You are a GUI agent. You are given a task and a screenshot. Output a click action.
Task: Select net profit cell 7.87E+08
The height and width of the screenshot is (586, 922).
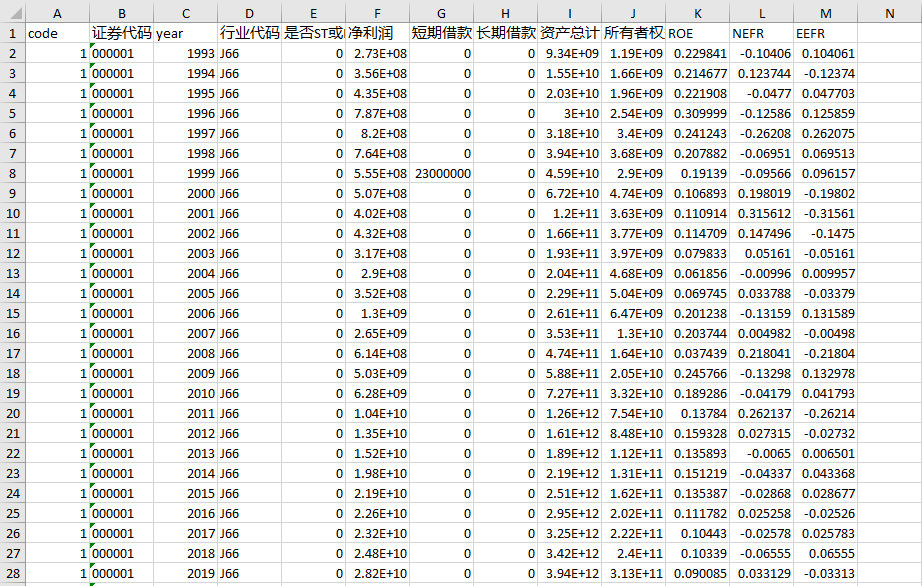coord(377,113)
